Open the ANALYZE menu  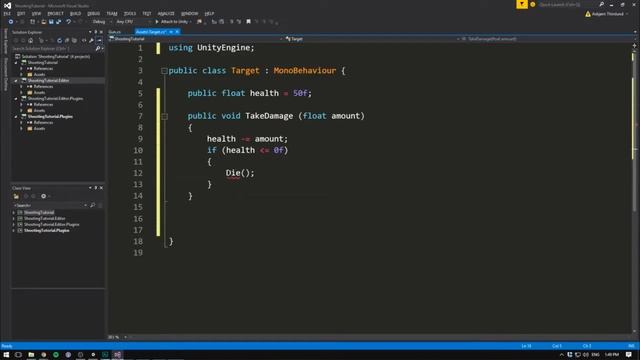(166, 13)
